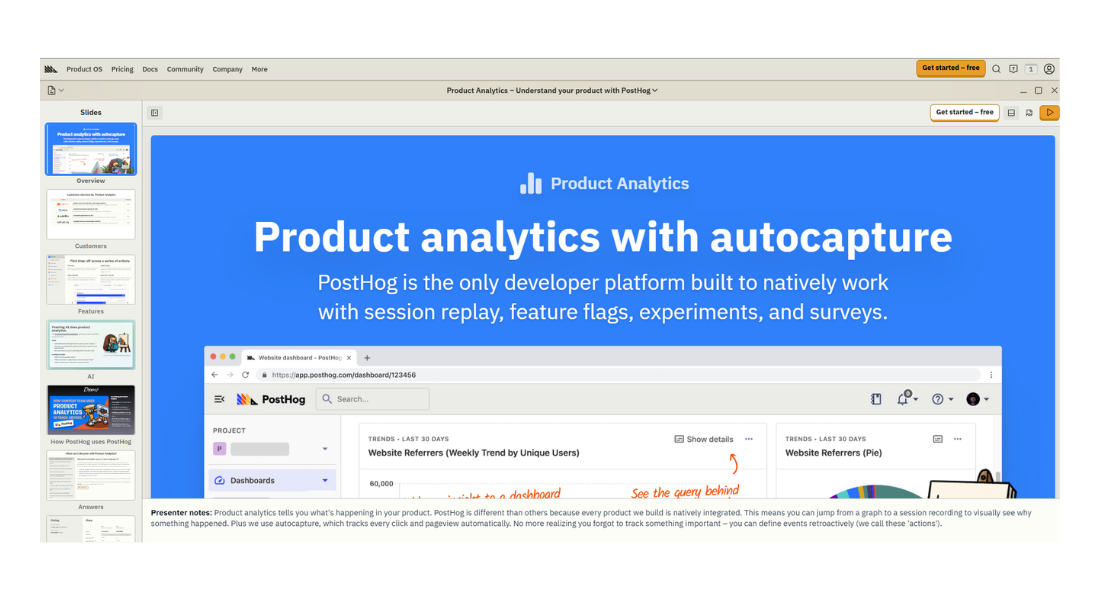Click the dashboard Search field
Screen dimensions: 1100x600
(x=373, y=399)
